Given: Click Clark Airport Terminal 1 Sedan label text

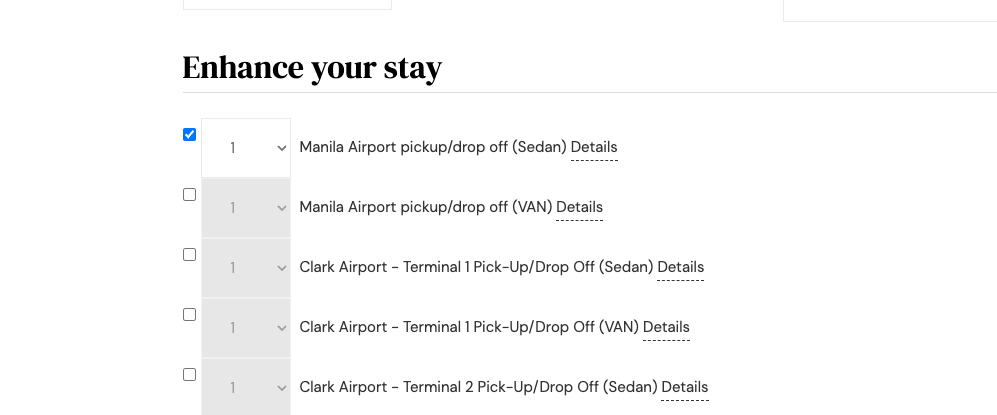Looking at the screenshot, I should [476, 267].
